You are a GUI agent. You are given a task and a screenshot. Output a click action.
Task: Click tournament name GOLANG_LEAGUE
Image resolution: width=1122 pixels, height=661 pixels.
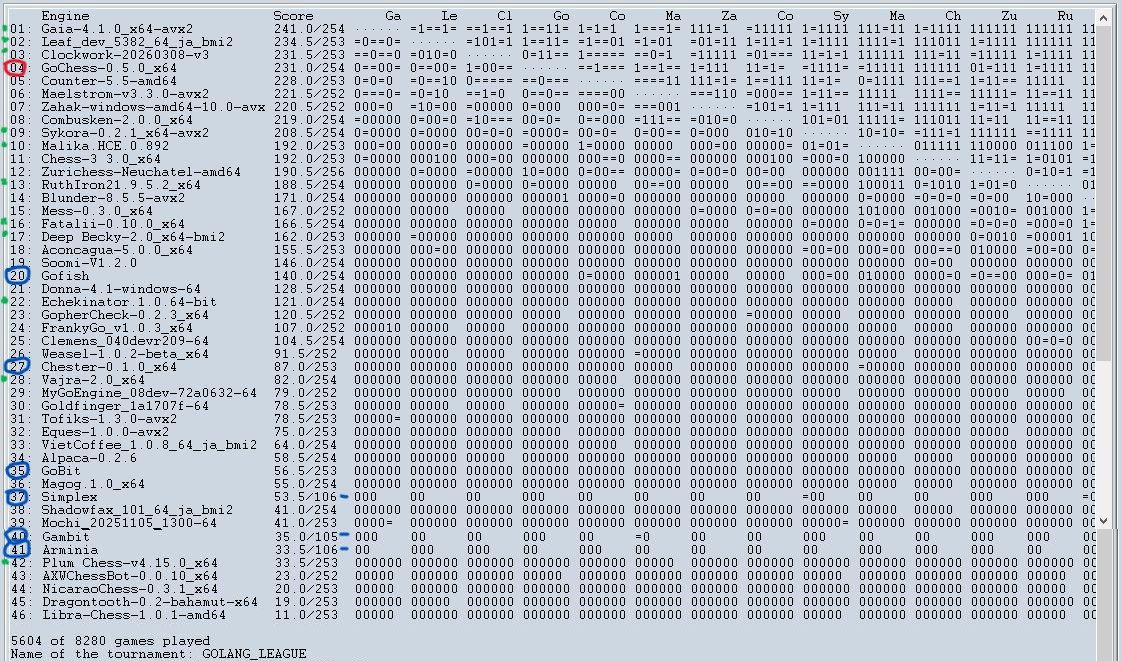click(254, 653)
